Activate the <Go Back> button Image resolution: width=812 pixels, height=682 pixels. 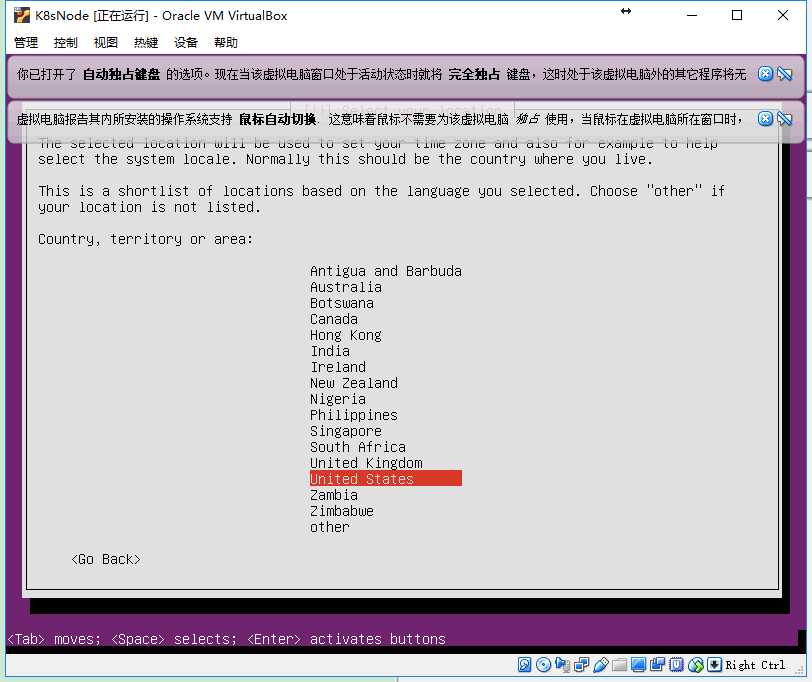point(106,560)
